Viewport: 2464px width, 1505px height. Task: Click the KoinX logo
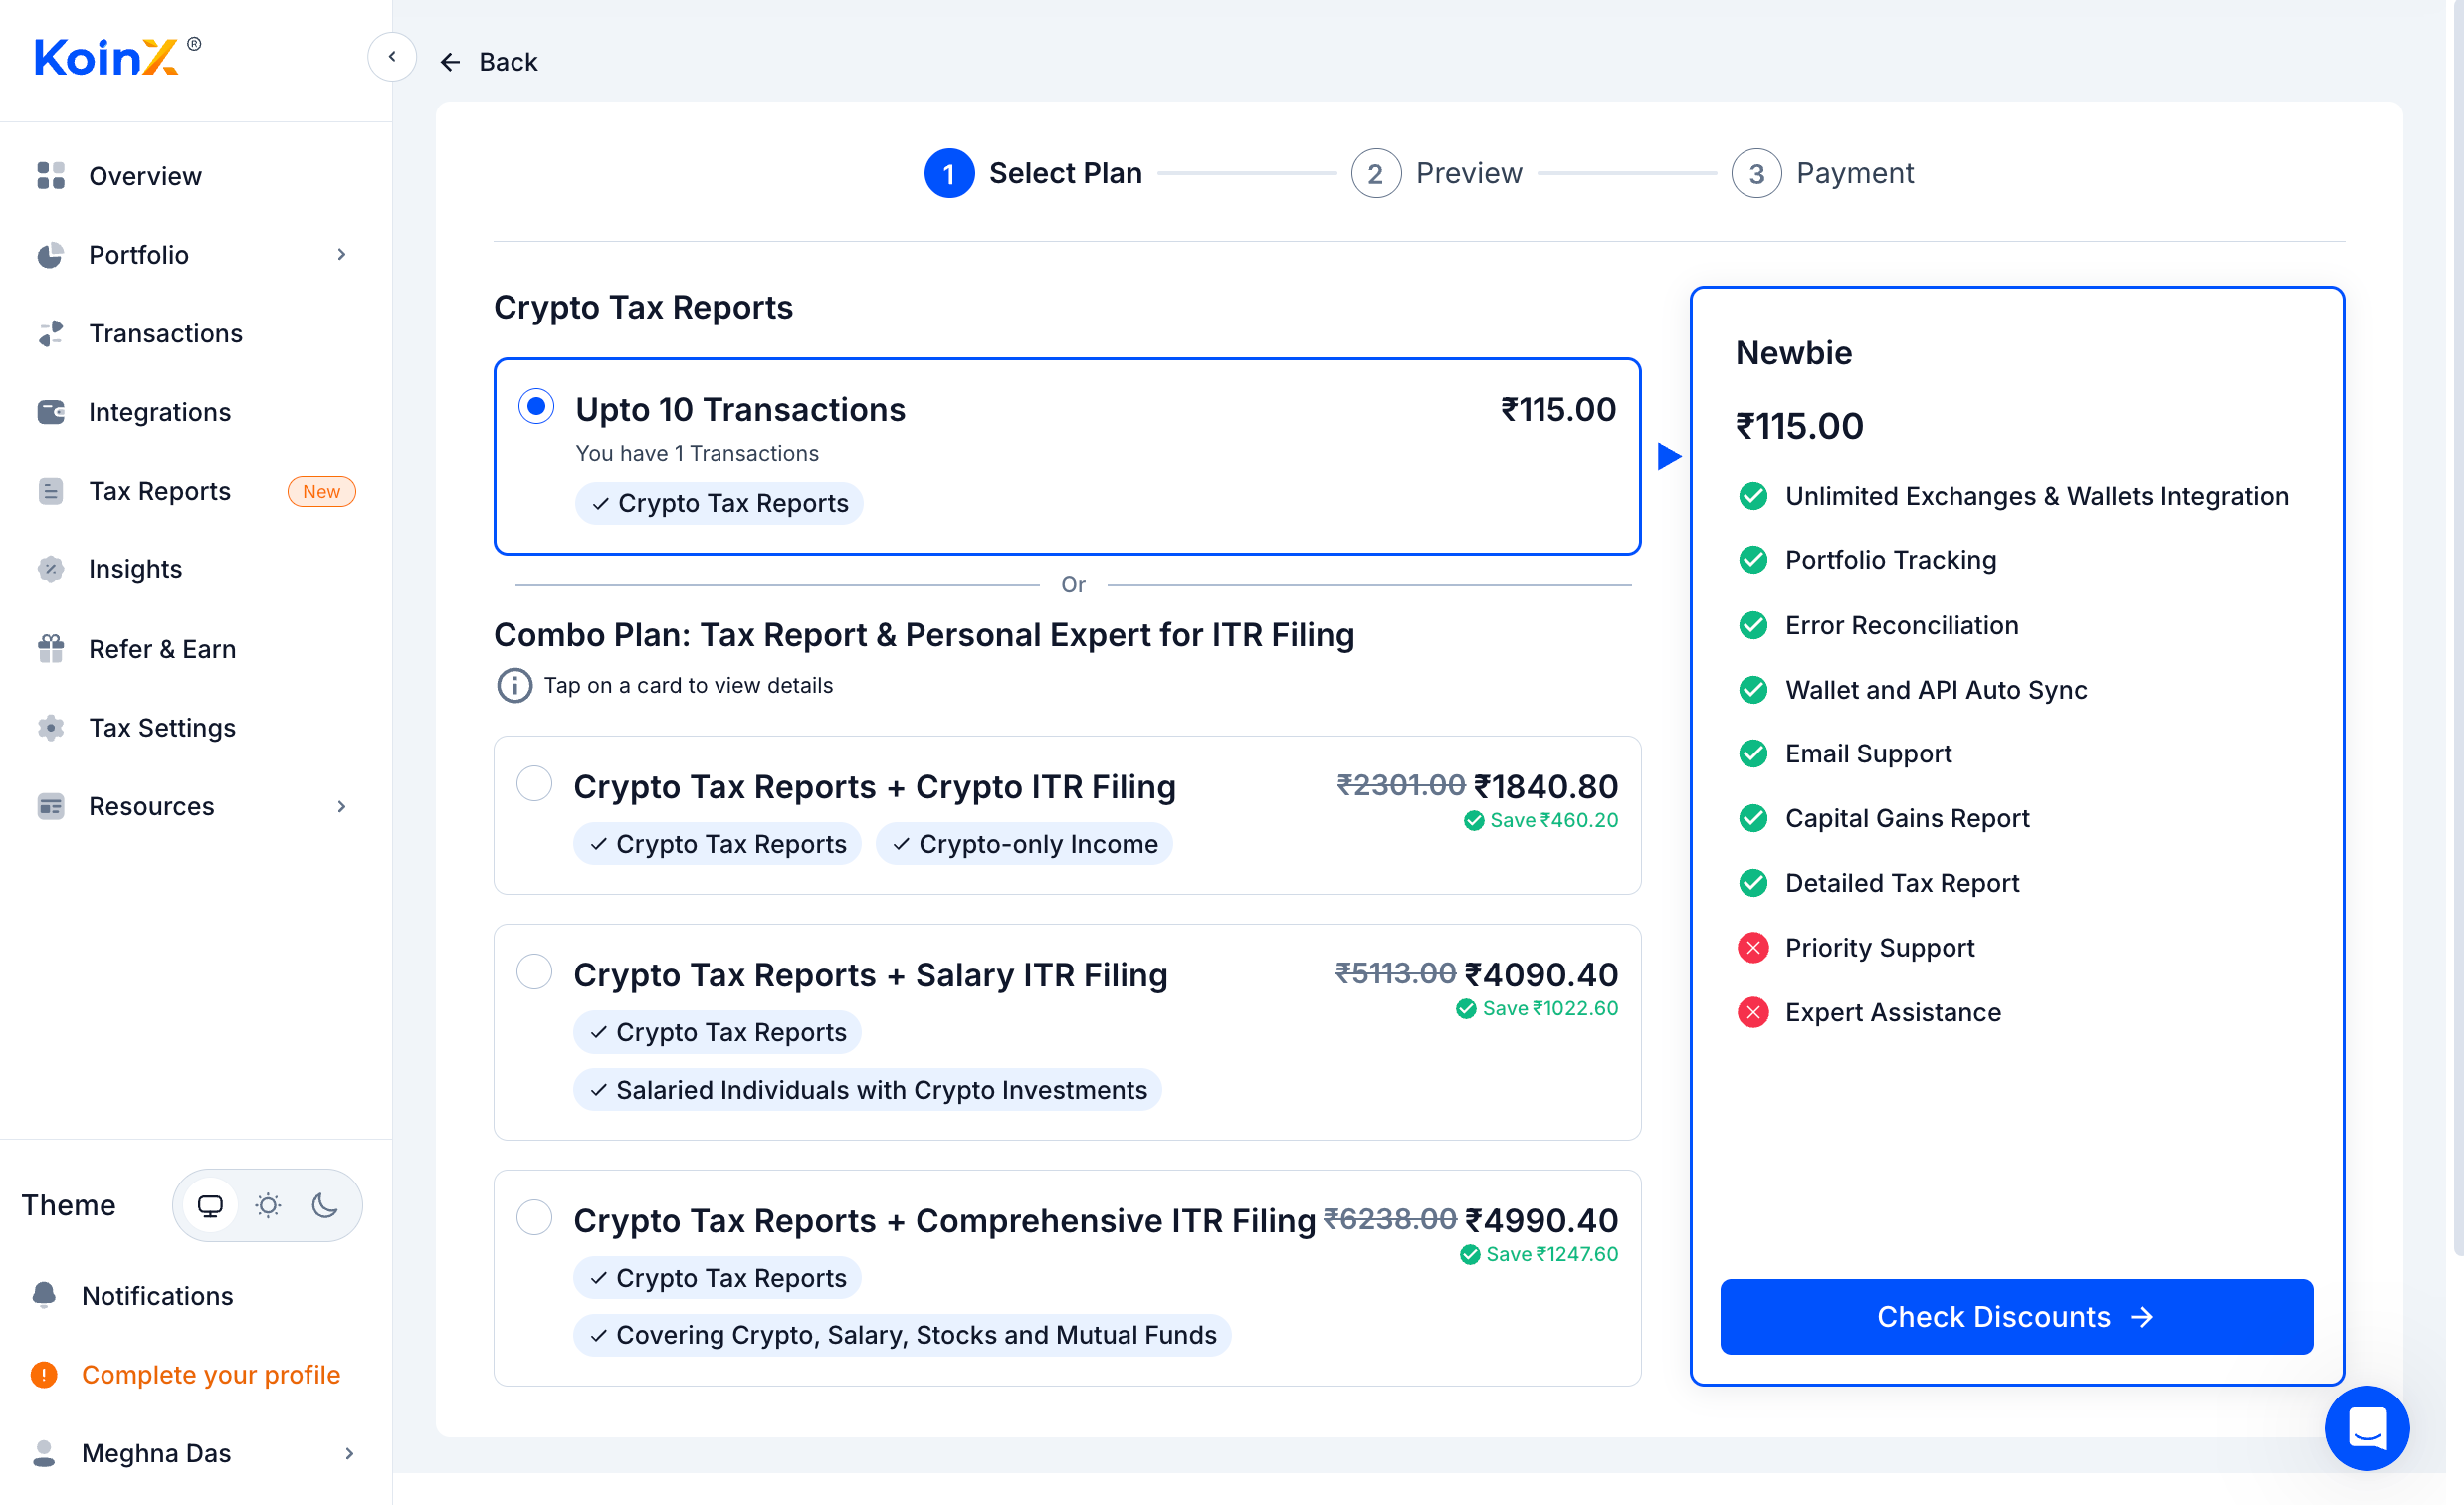[116, 57]
